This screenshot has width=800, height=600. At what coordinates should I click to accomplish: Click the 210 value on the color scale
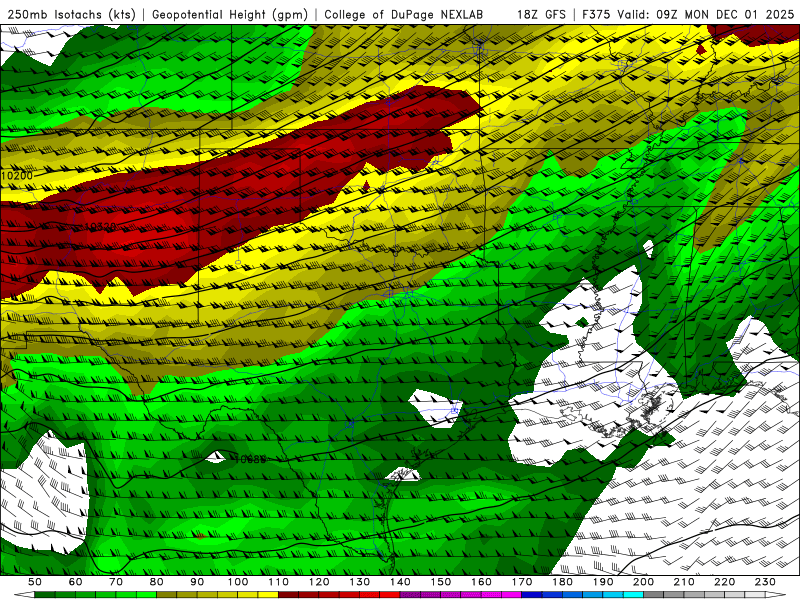[x=684, y=582]
